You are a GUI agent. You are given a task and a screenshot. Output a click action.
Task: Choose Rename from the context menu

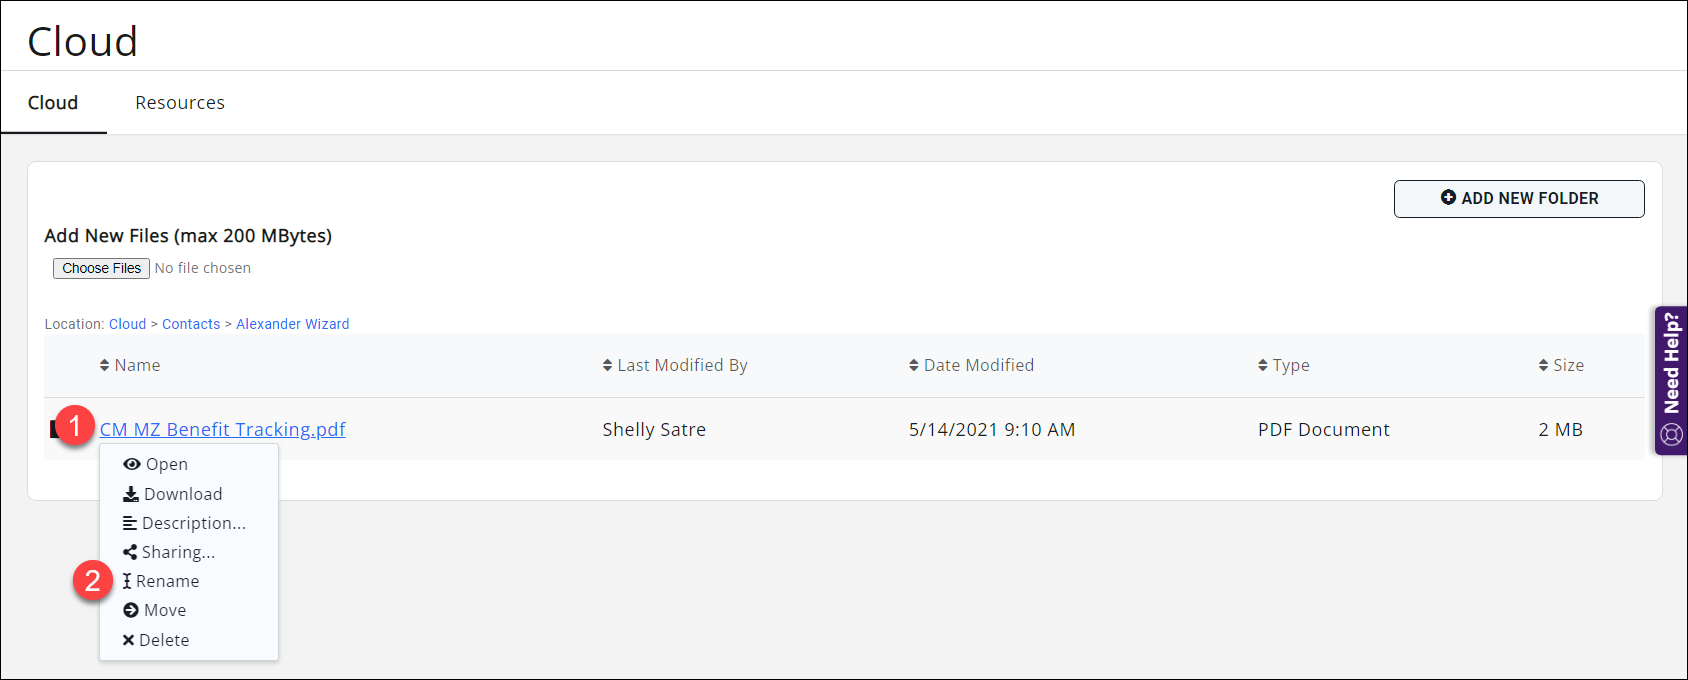tap(168, 581)
